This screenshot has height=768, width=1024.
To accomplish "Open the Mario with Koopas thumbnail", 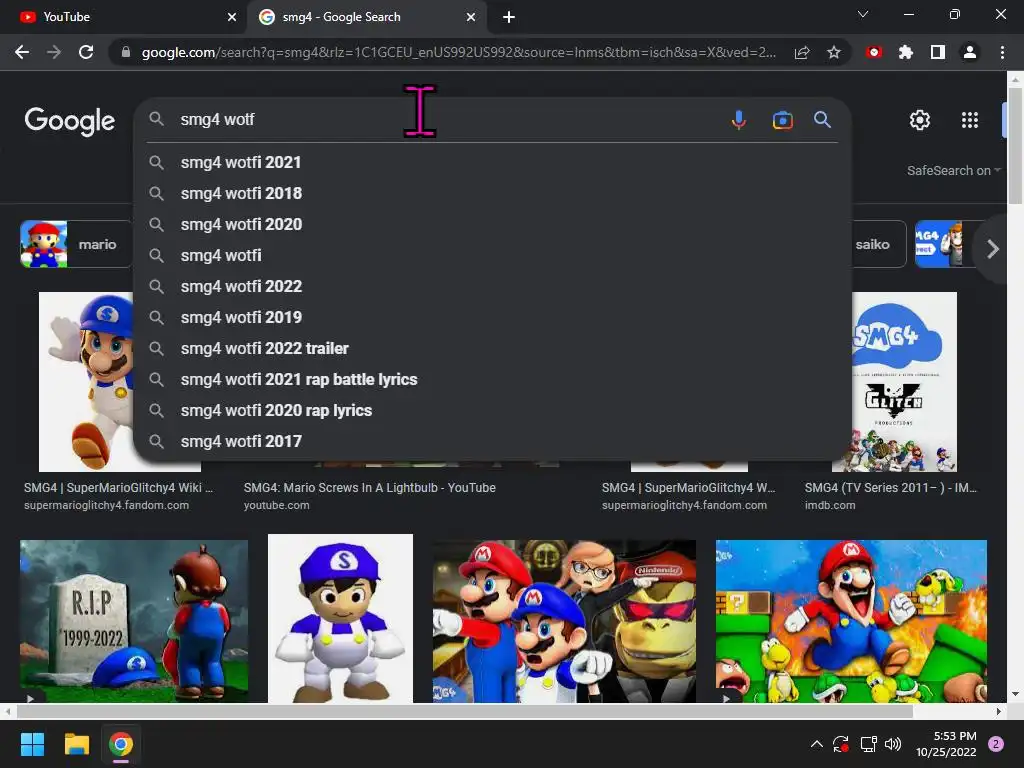I will [851, 621].
